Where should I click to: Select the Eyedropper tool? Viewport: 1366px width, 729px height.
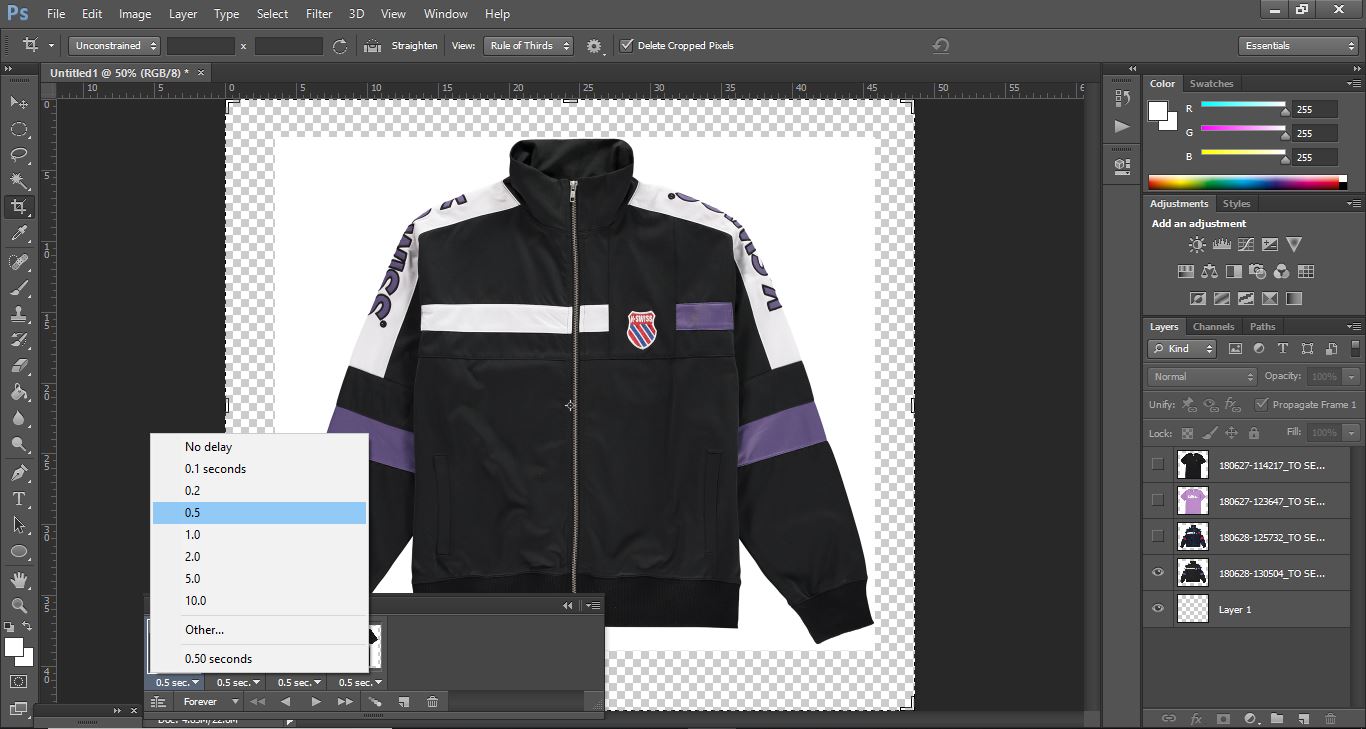pyautogui.click(x=18, y=234)
